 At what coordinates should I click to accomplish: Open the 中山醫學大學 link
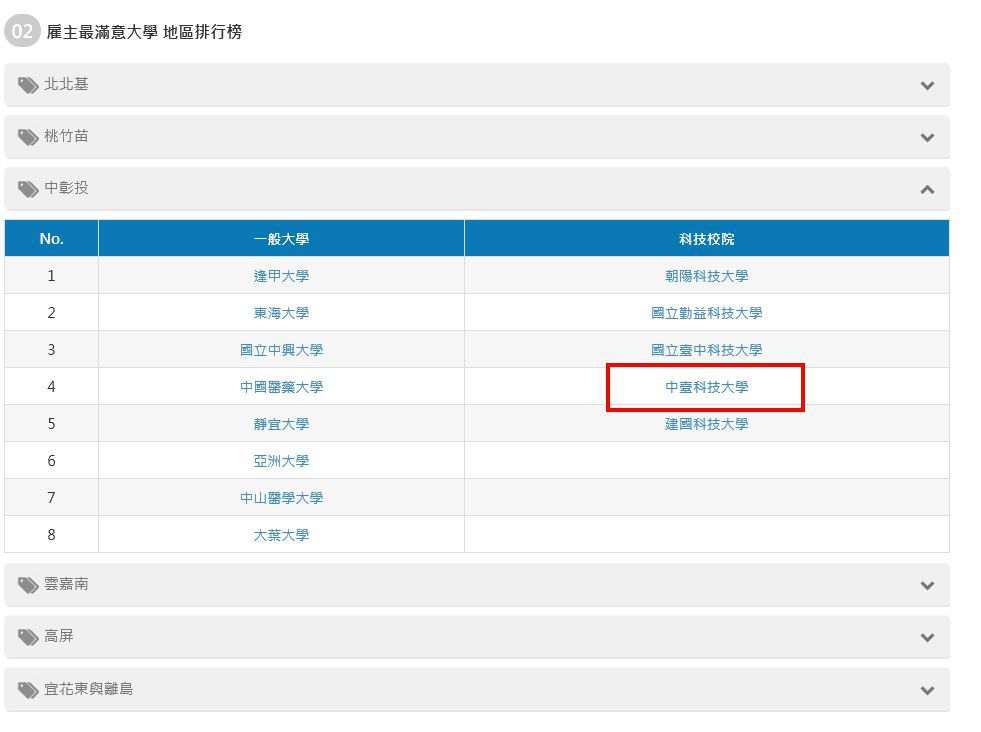pyautogui.click(x=281, y=497)
